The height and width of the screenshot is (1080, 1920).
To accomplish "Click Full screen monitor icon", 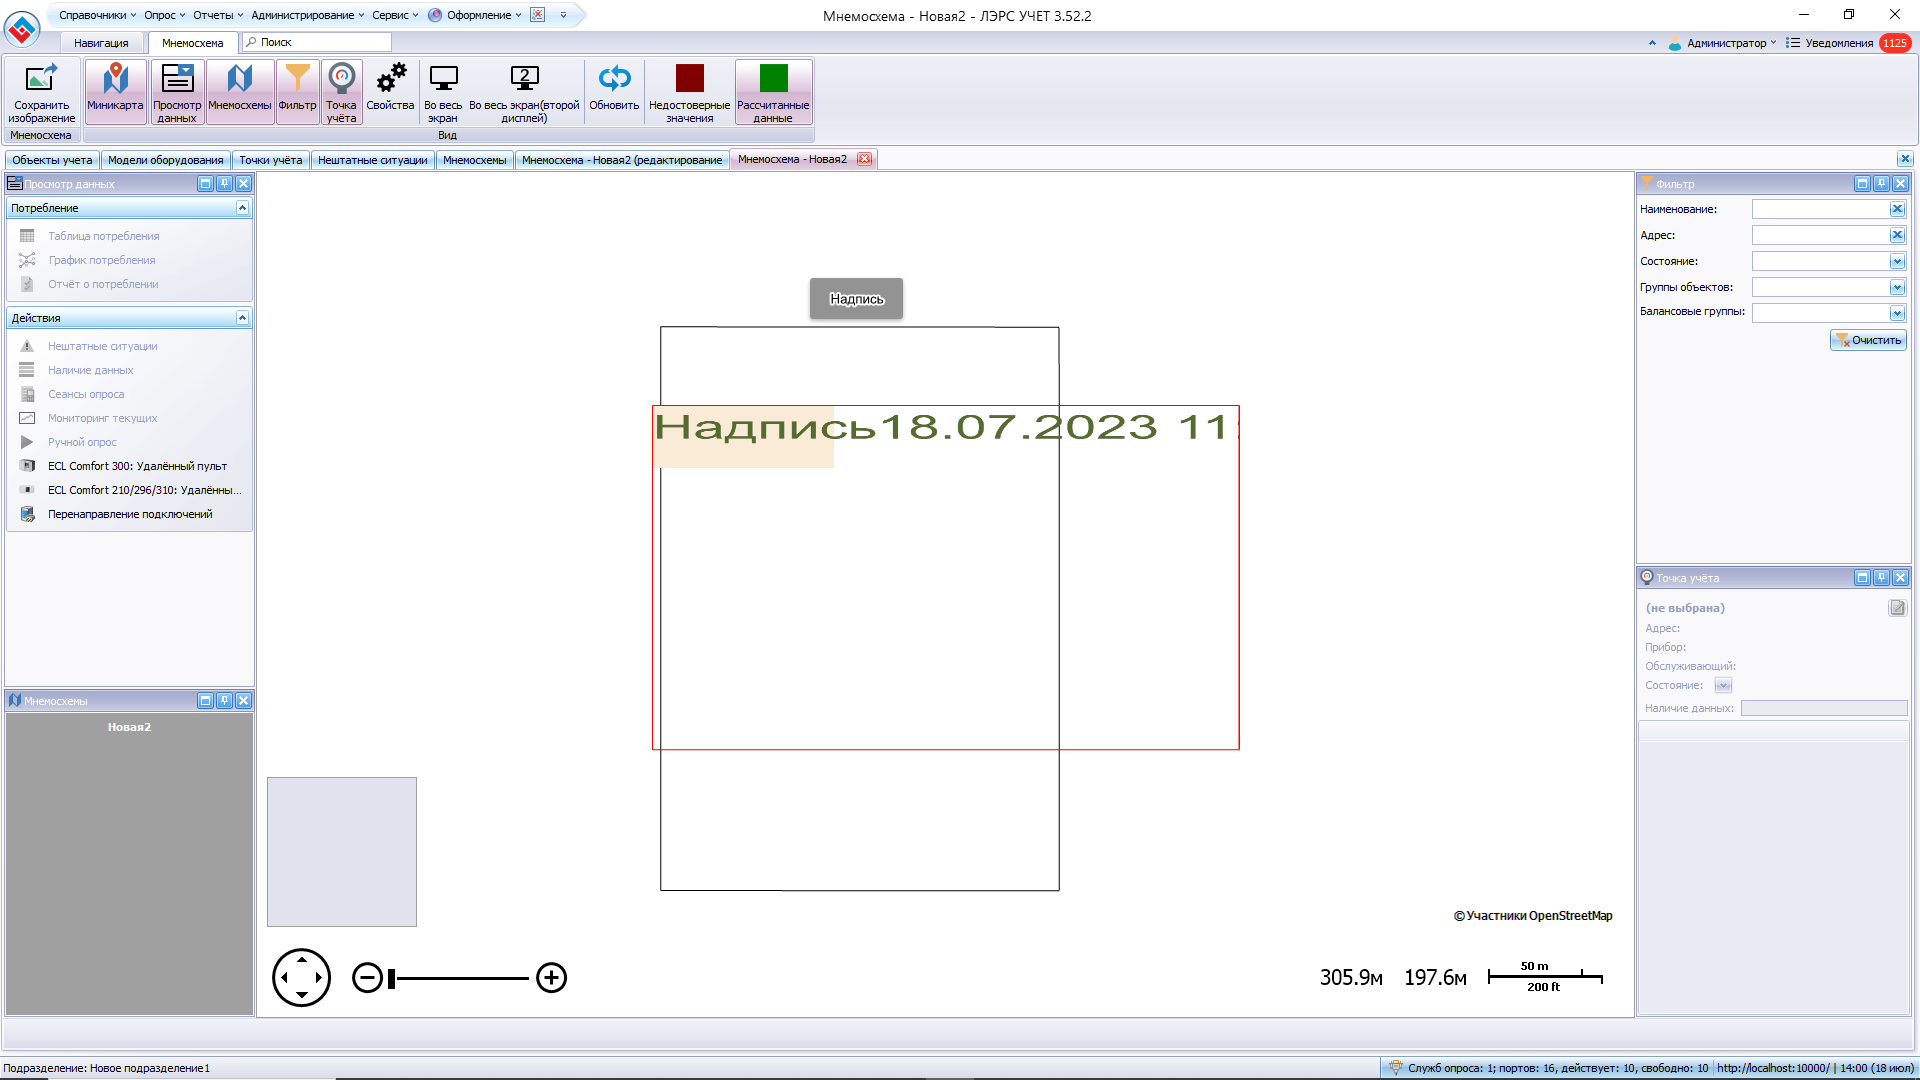I will [443, 80].
